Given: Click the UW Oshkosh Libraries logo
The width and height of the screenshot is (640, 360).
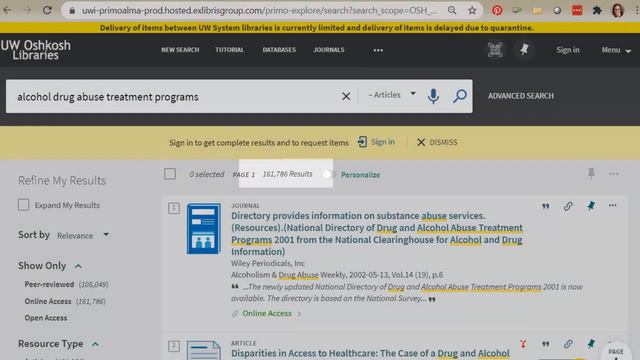Looking at the screenshot, I should (x=36, y=50).
